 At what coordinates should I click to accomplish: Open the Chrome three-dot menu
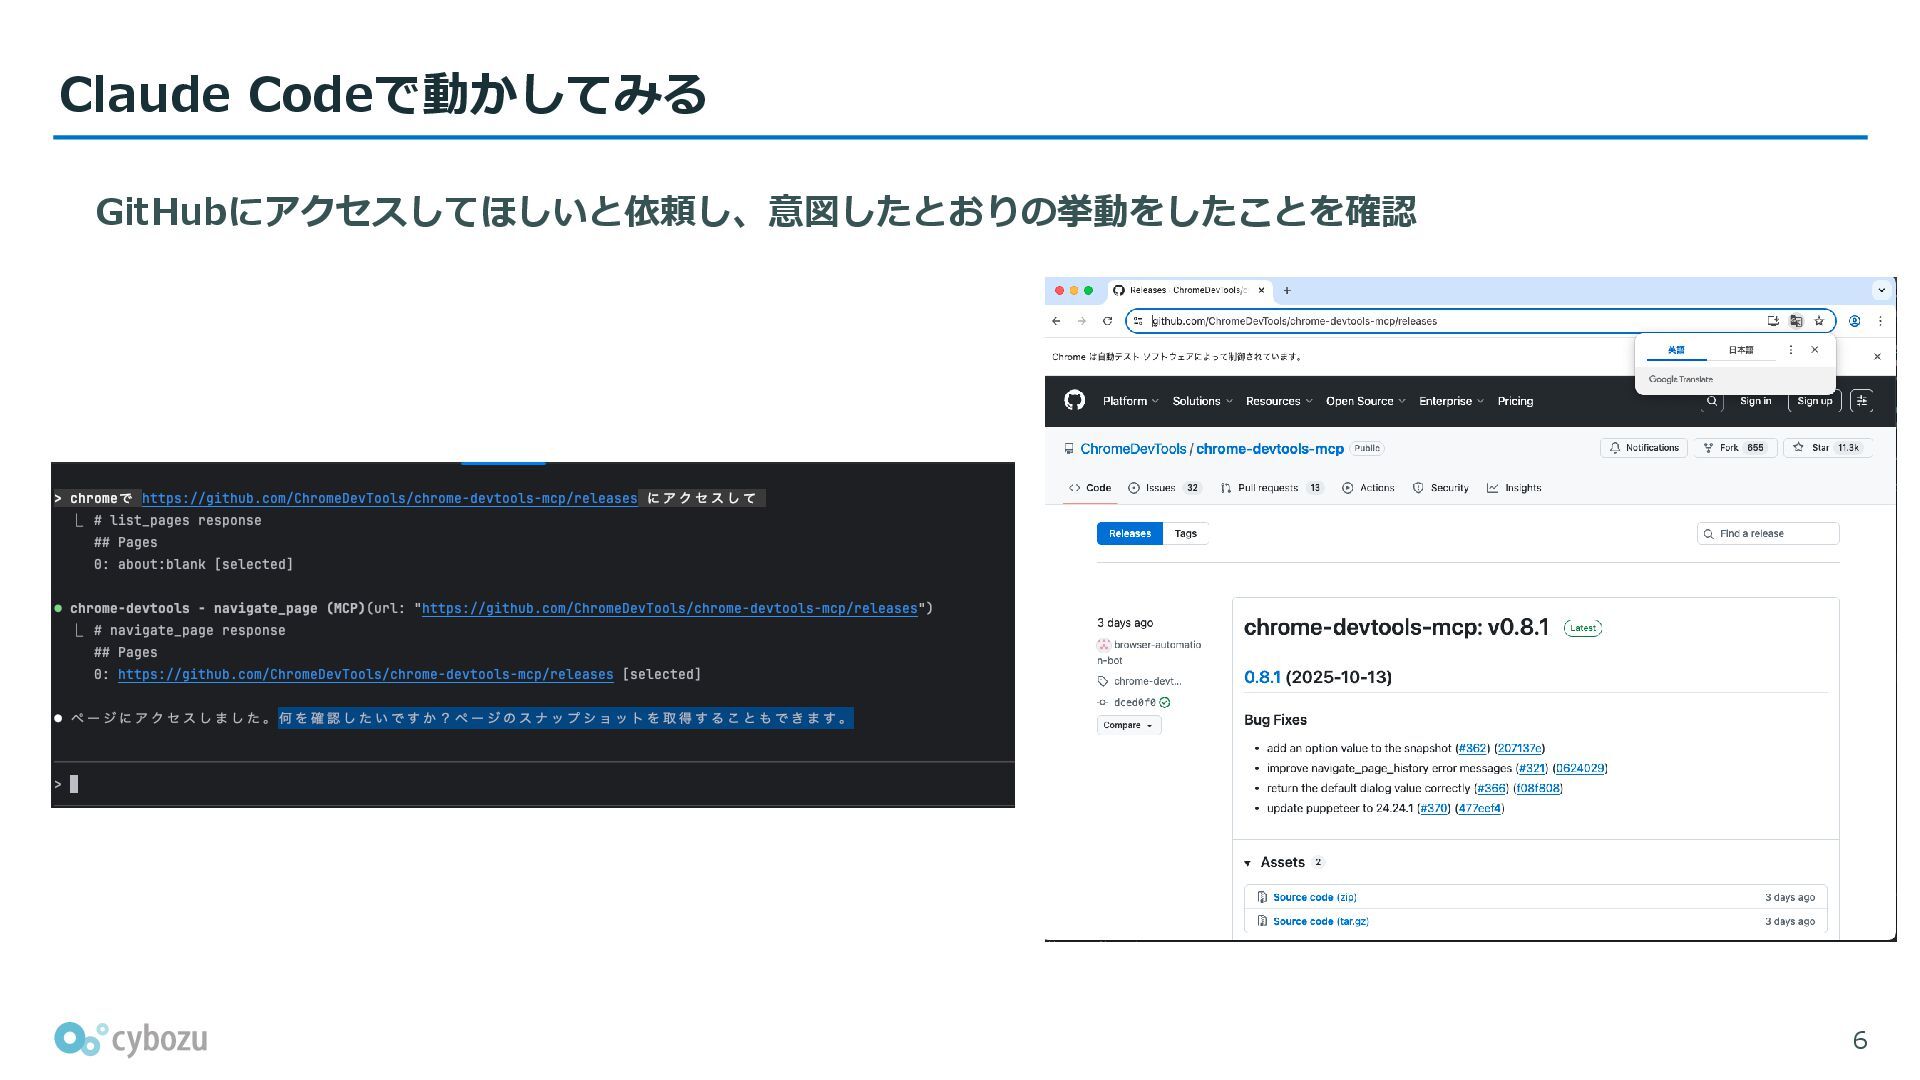pyautogui.click(x=1880, y=321)
